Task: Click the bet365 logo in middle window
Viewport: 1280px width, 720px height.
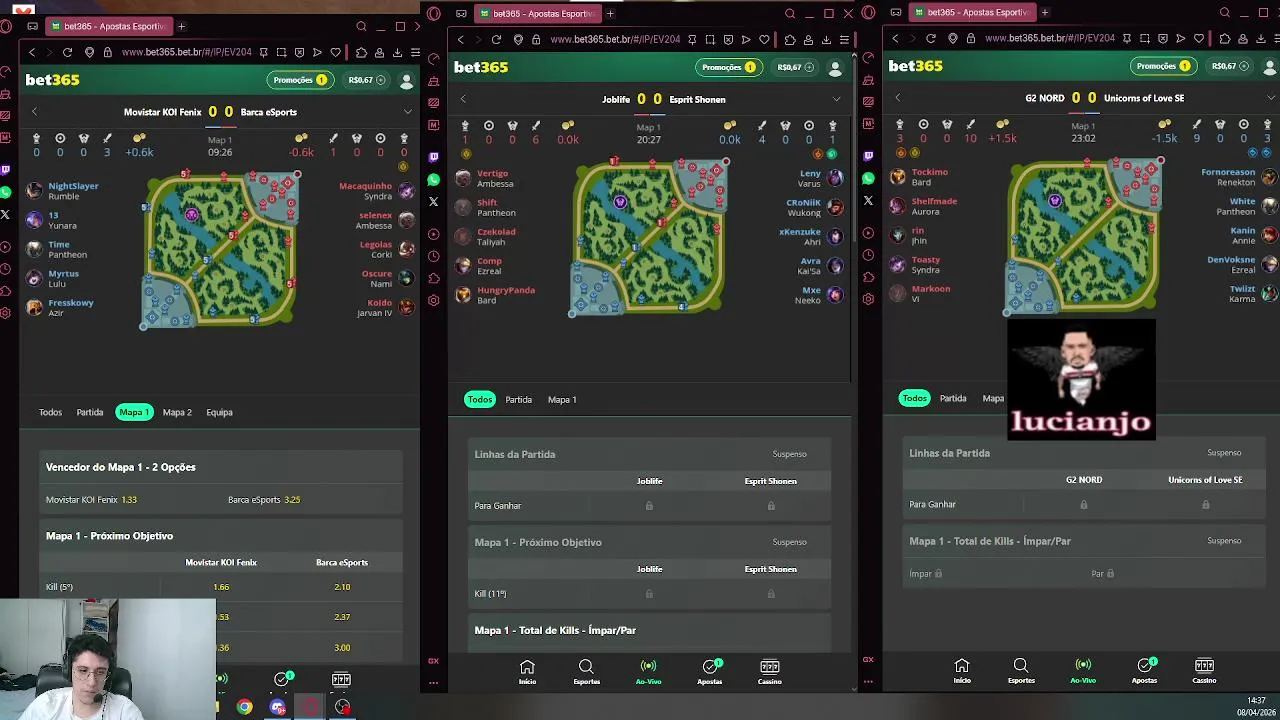Action: tap(481, 67)
